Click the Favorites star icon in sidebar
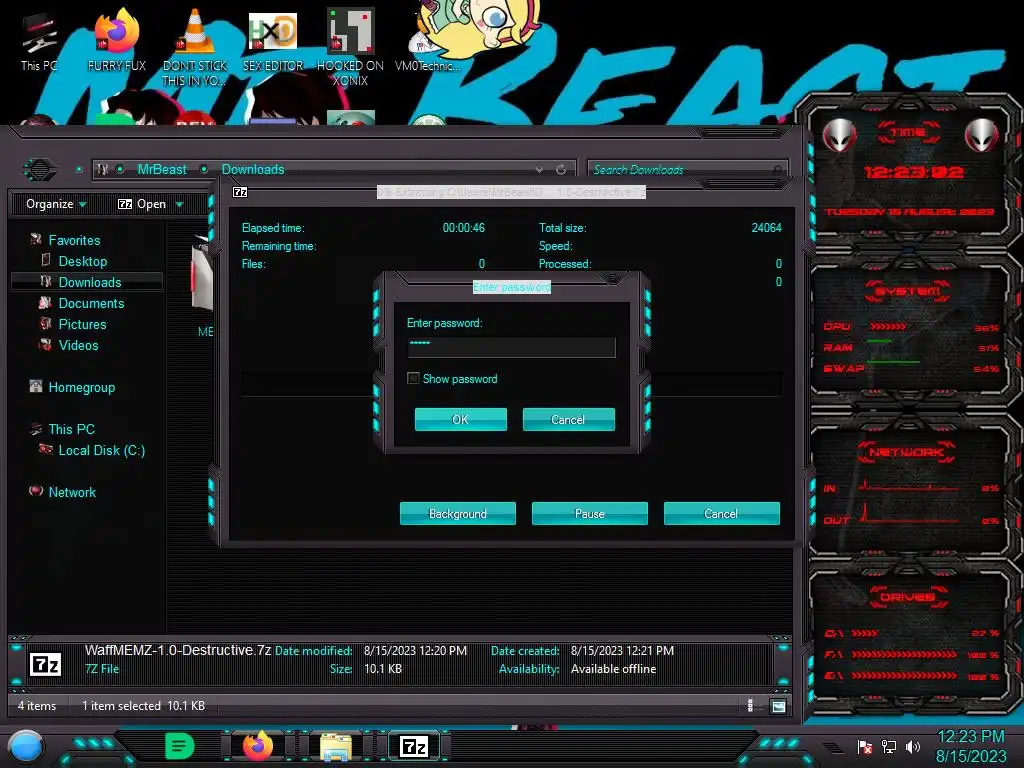The width and height of the screenshot is (1024, 768). coord(36,240)
